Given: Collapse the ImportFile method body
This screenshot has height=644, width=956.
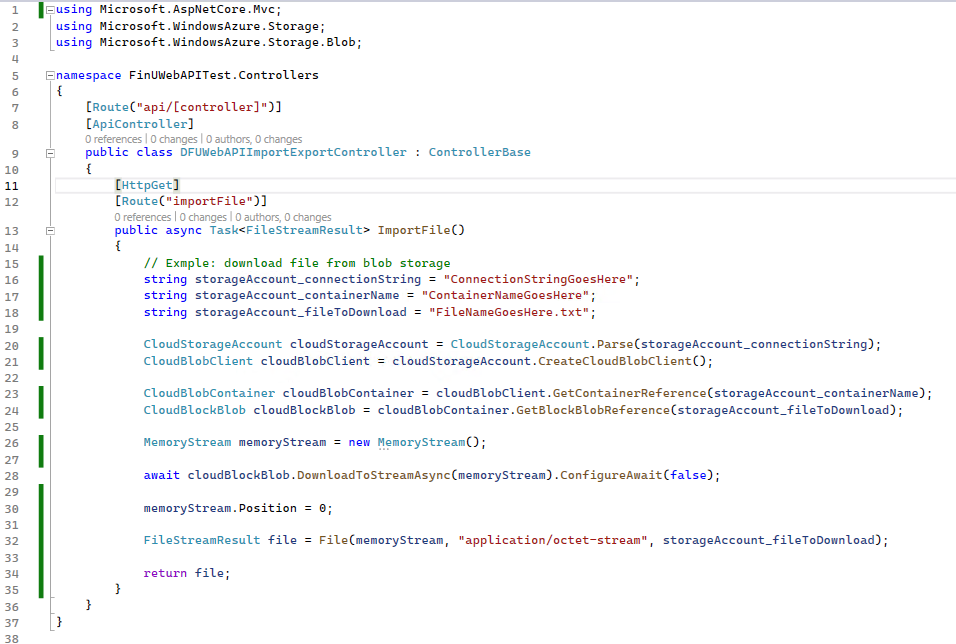Looking at the screenshot, I should click(x=50, y=230).
